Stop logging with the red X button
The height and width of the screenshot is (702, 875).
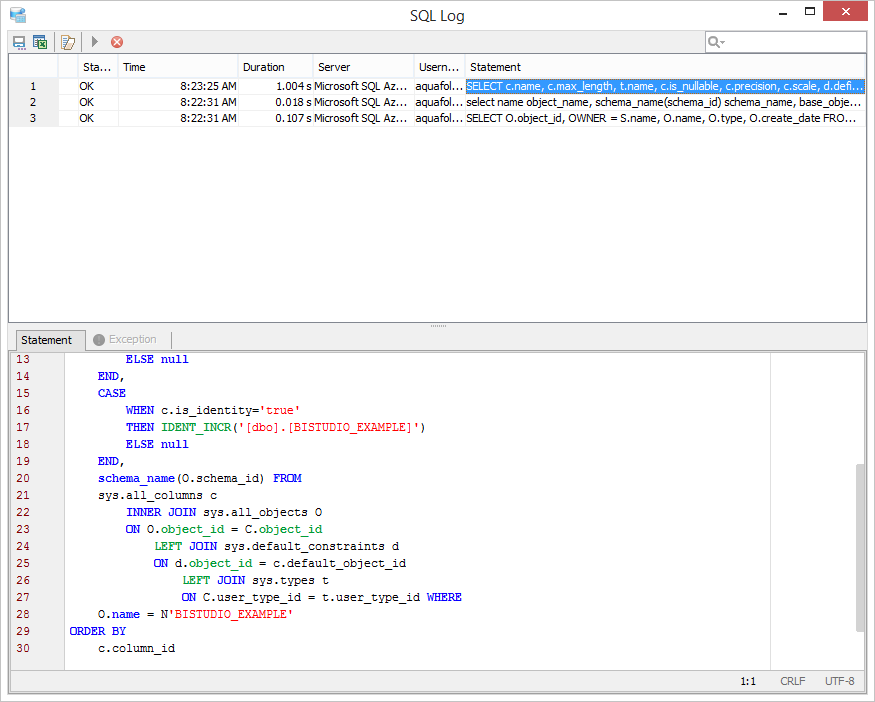click(x=117, y=42)
